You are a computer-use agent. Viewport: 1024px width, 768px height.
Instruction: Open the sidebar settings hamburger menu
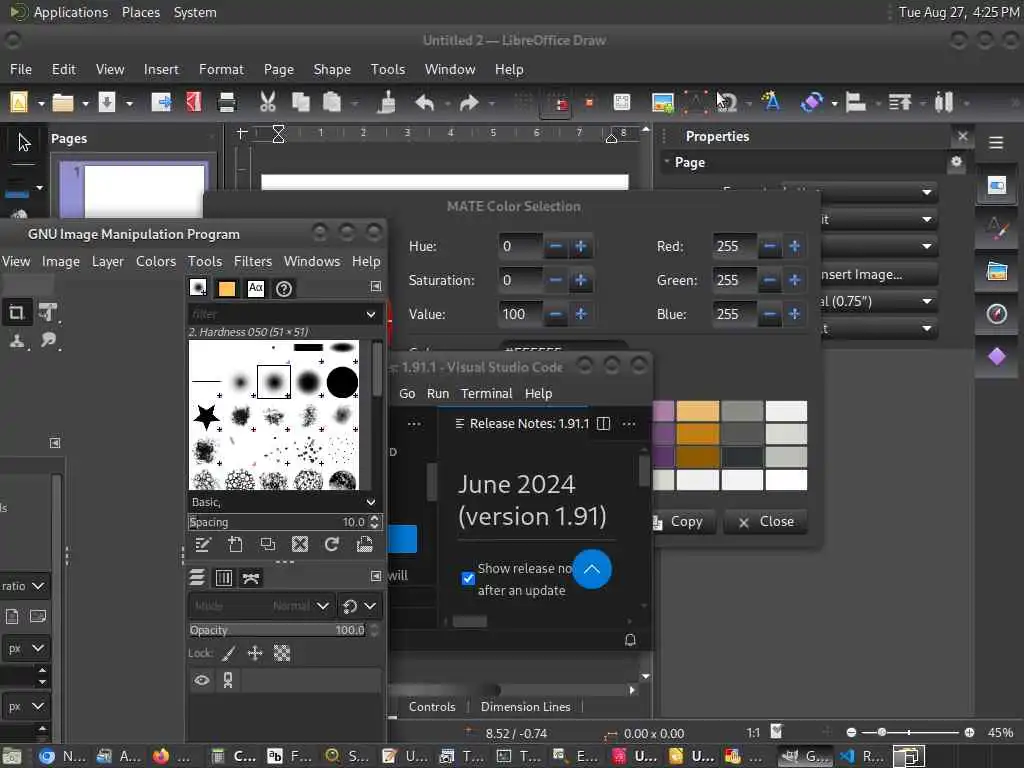click(996, 142)
